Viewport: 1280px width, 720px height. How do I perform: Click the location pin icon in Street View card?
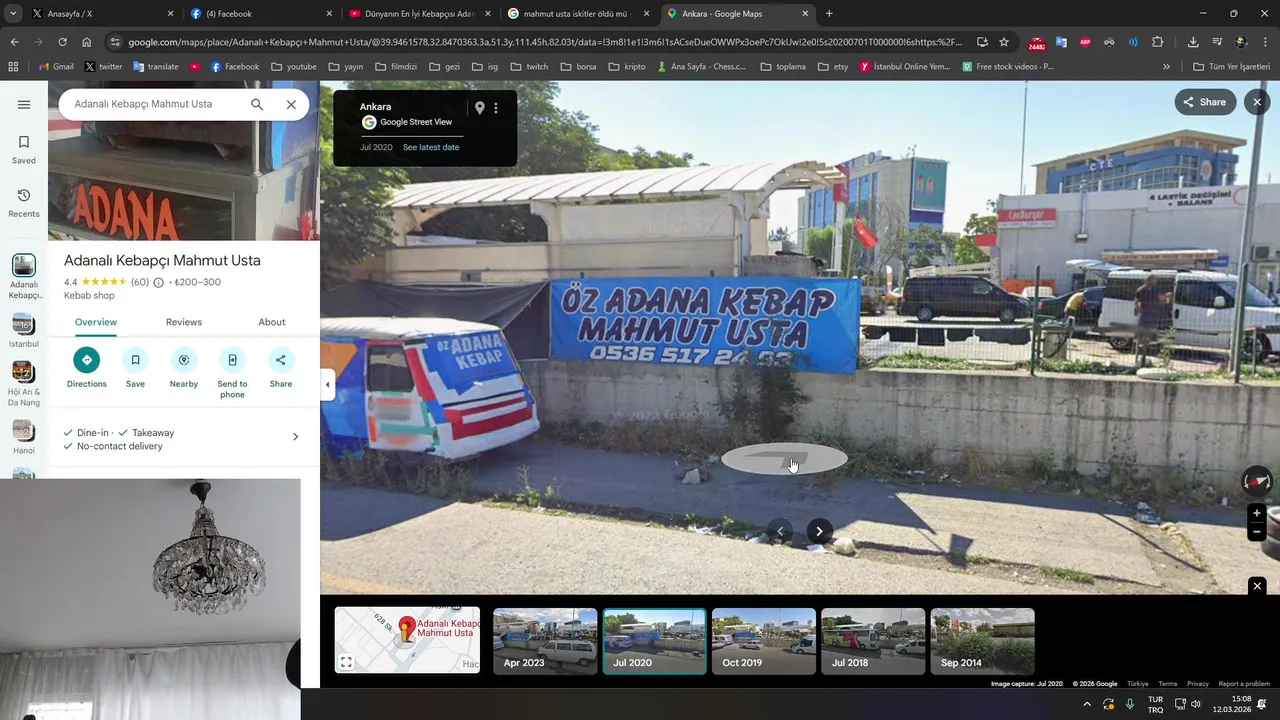click(480, 108)
